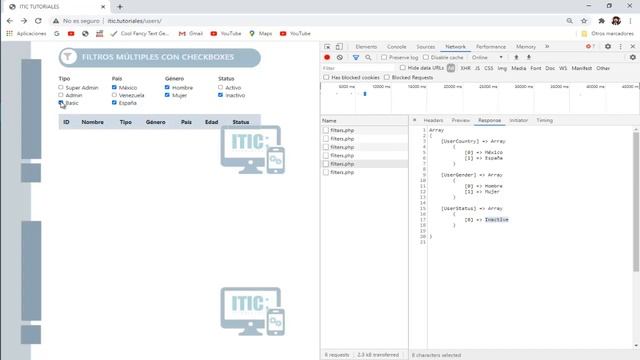Open the Headers tab of request

tap(433, 120)
